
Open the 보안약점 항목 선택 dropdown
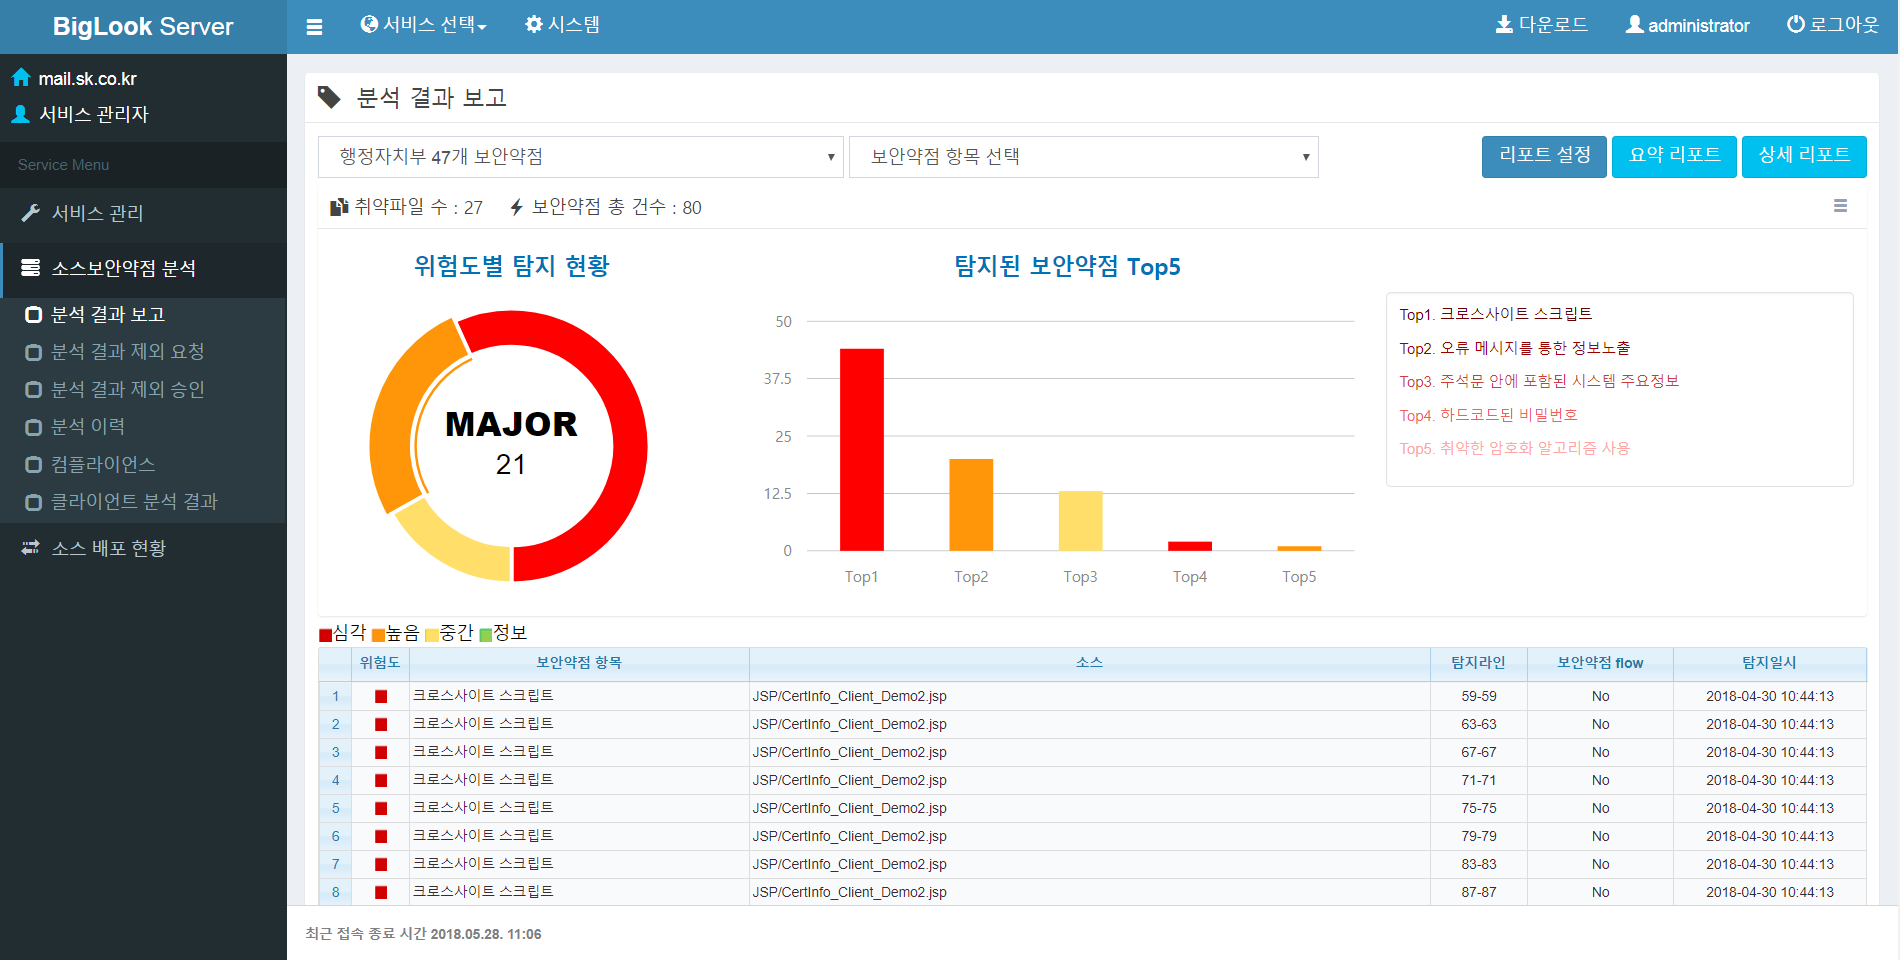point(1083,157)
